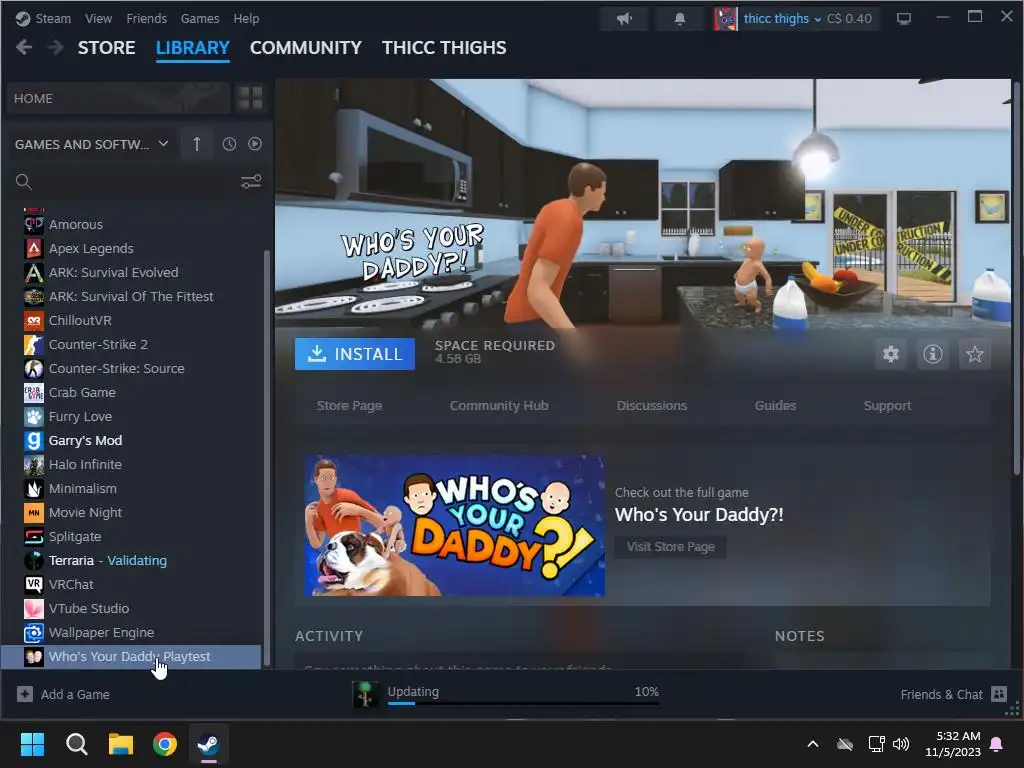Select Terraria - Validating in the list
This screenshot has width=1024, height=768.
(x=131, y=560)
